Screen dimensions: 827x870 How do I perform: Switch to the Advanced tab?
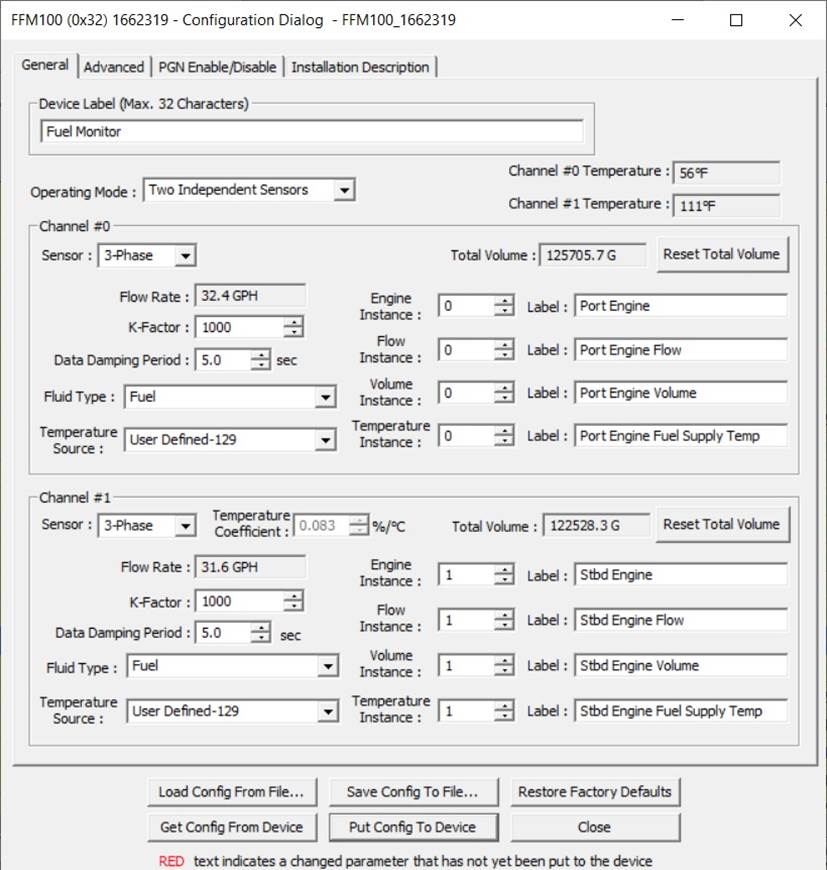113,67
